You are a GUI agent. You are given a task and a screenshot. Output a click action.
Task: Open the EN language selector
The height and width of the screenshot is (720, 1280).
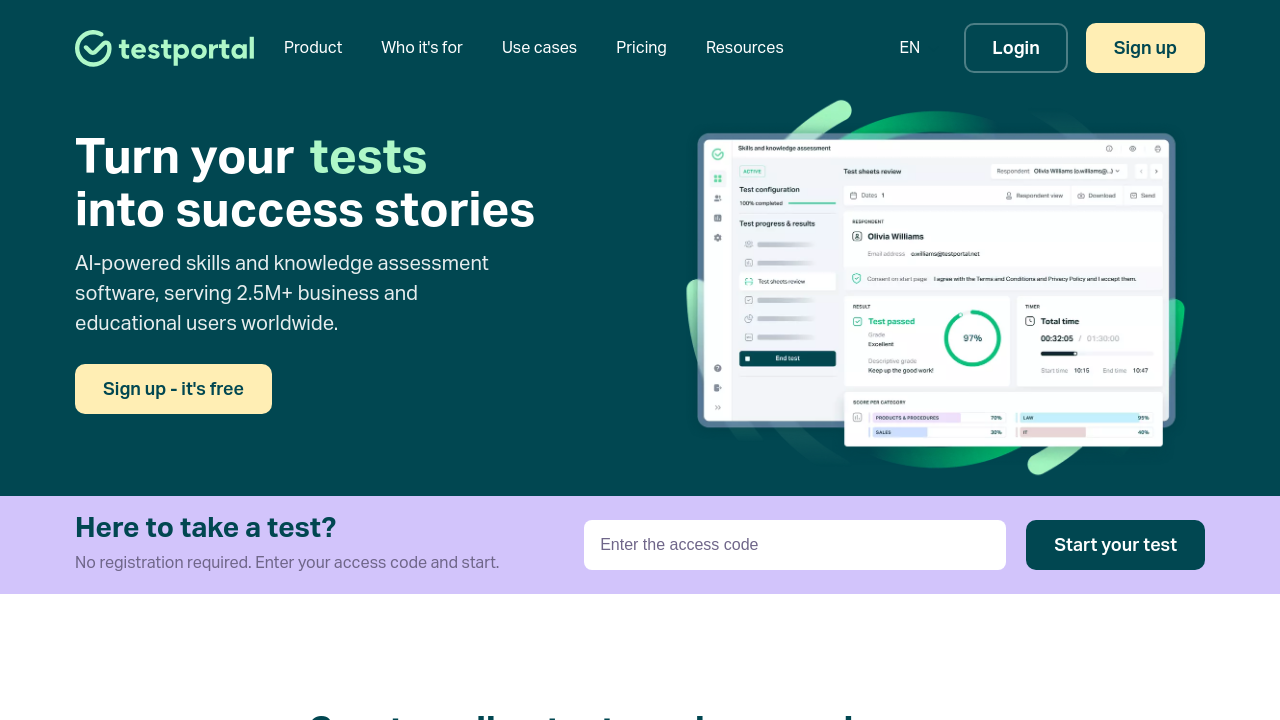[909, 48]
